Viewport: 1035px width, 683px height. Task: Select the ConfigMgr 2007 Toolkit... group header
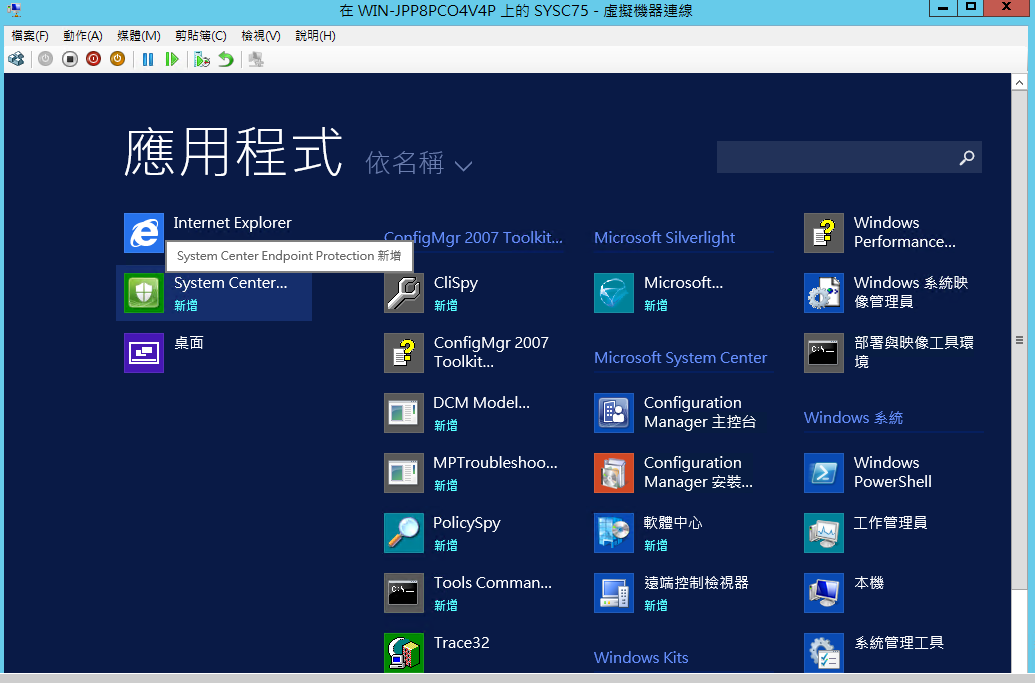pos(473,238)
